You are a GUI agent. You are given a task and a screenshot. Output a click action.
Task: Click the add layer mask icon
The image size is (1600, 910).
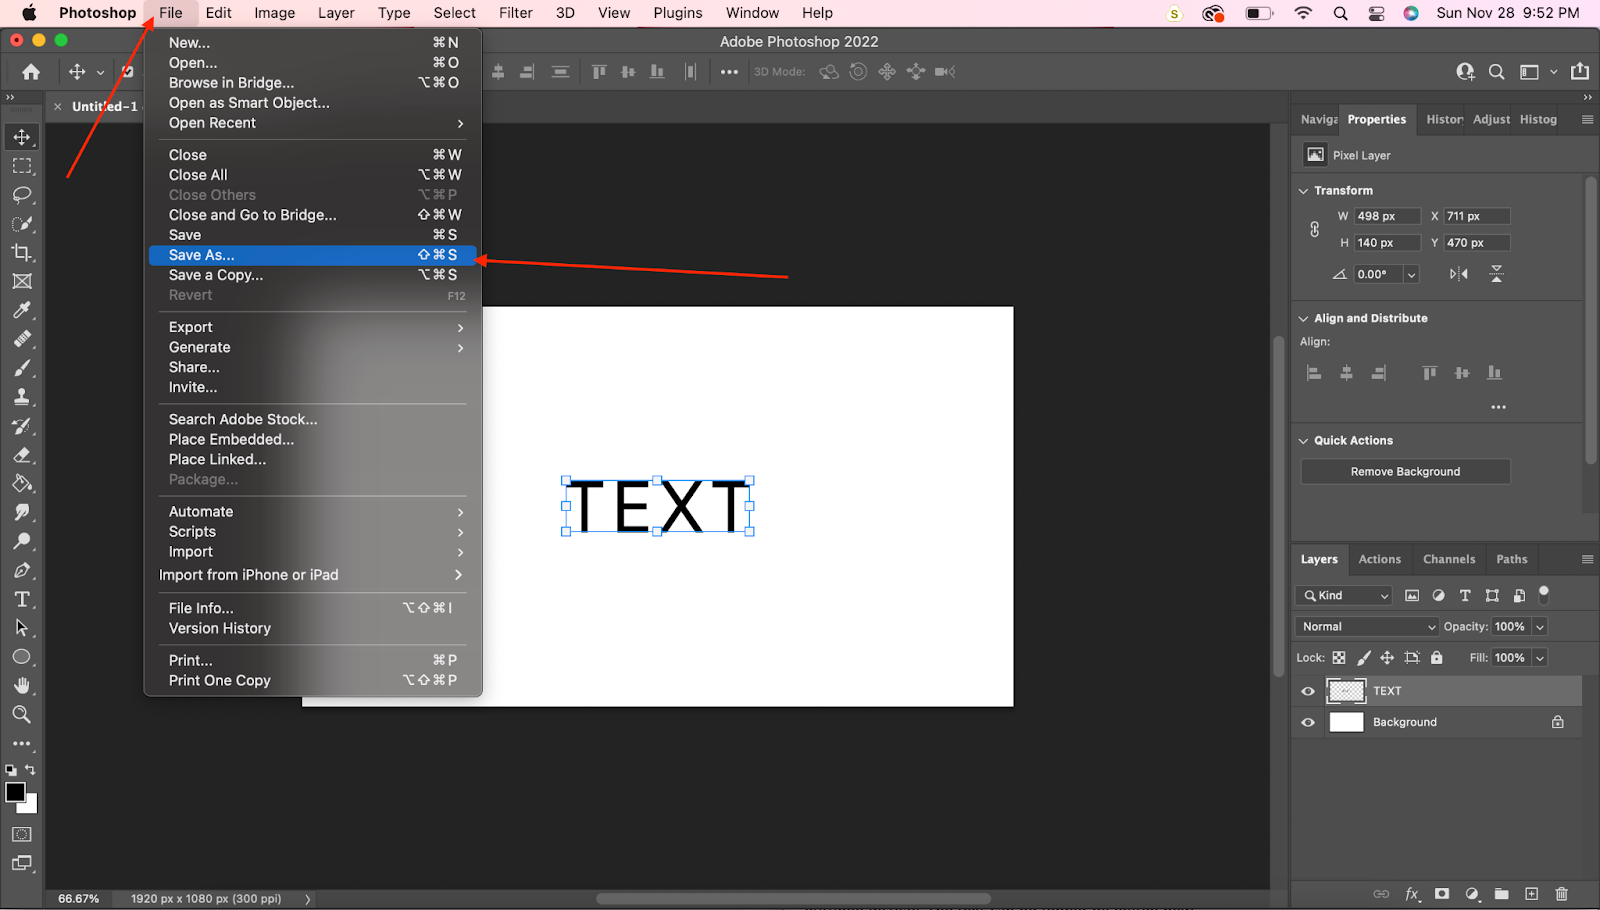point(1442,894)
